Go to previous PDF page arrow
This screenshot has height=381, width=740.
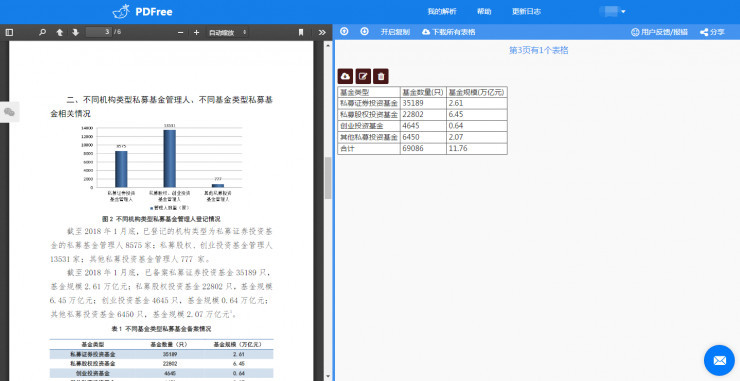tap(59, 33)
